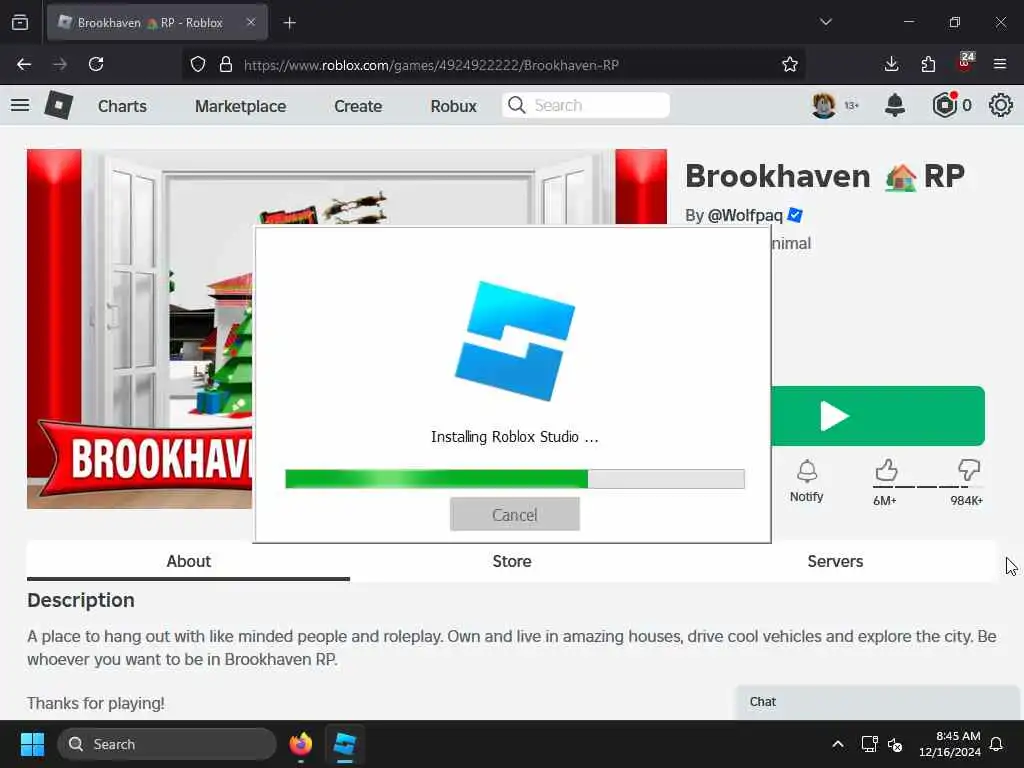
Task: Click the extension icon with the 24 badge
Action: (x=965, y=63)
